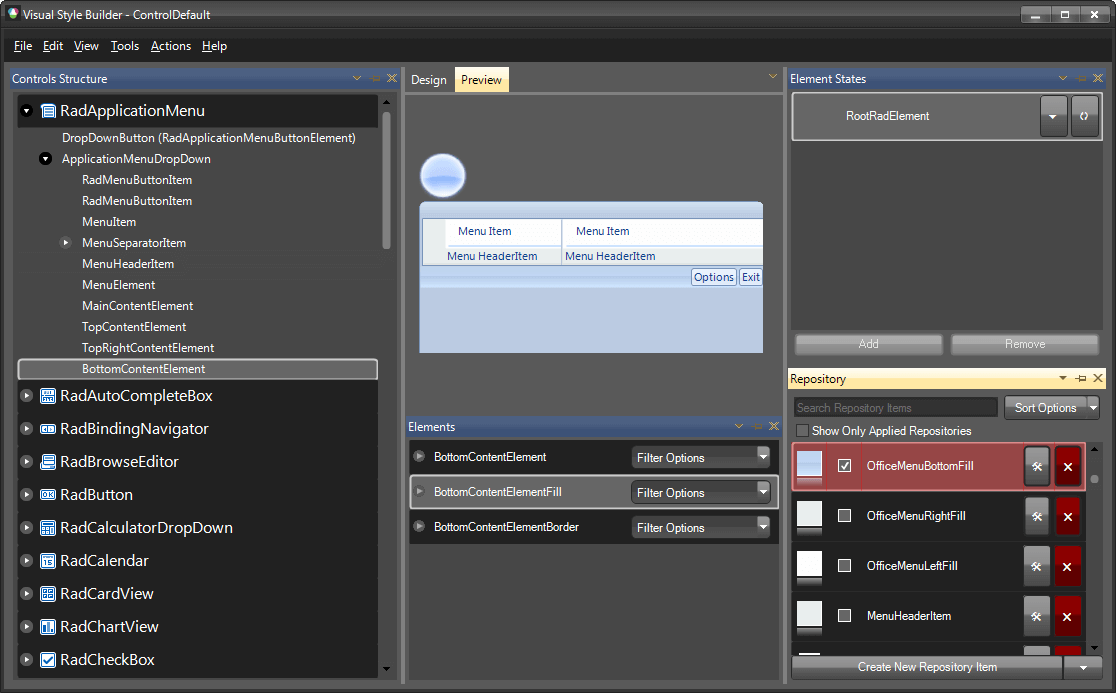Toggle Show Only Applied Repositories
This screenshot has height=693, width=1116.
tap(802, 430)
